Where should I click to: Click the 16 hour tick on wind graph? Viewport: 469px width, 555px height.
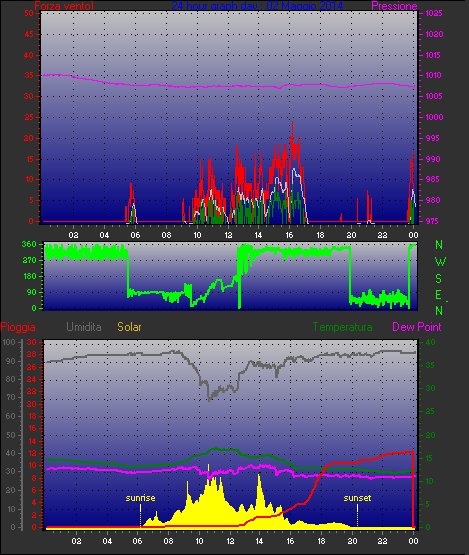pos(289,235)
